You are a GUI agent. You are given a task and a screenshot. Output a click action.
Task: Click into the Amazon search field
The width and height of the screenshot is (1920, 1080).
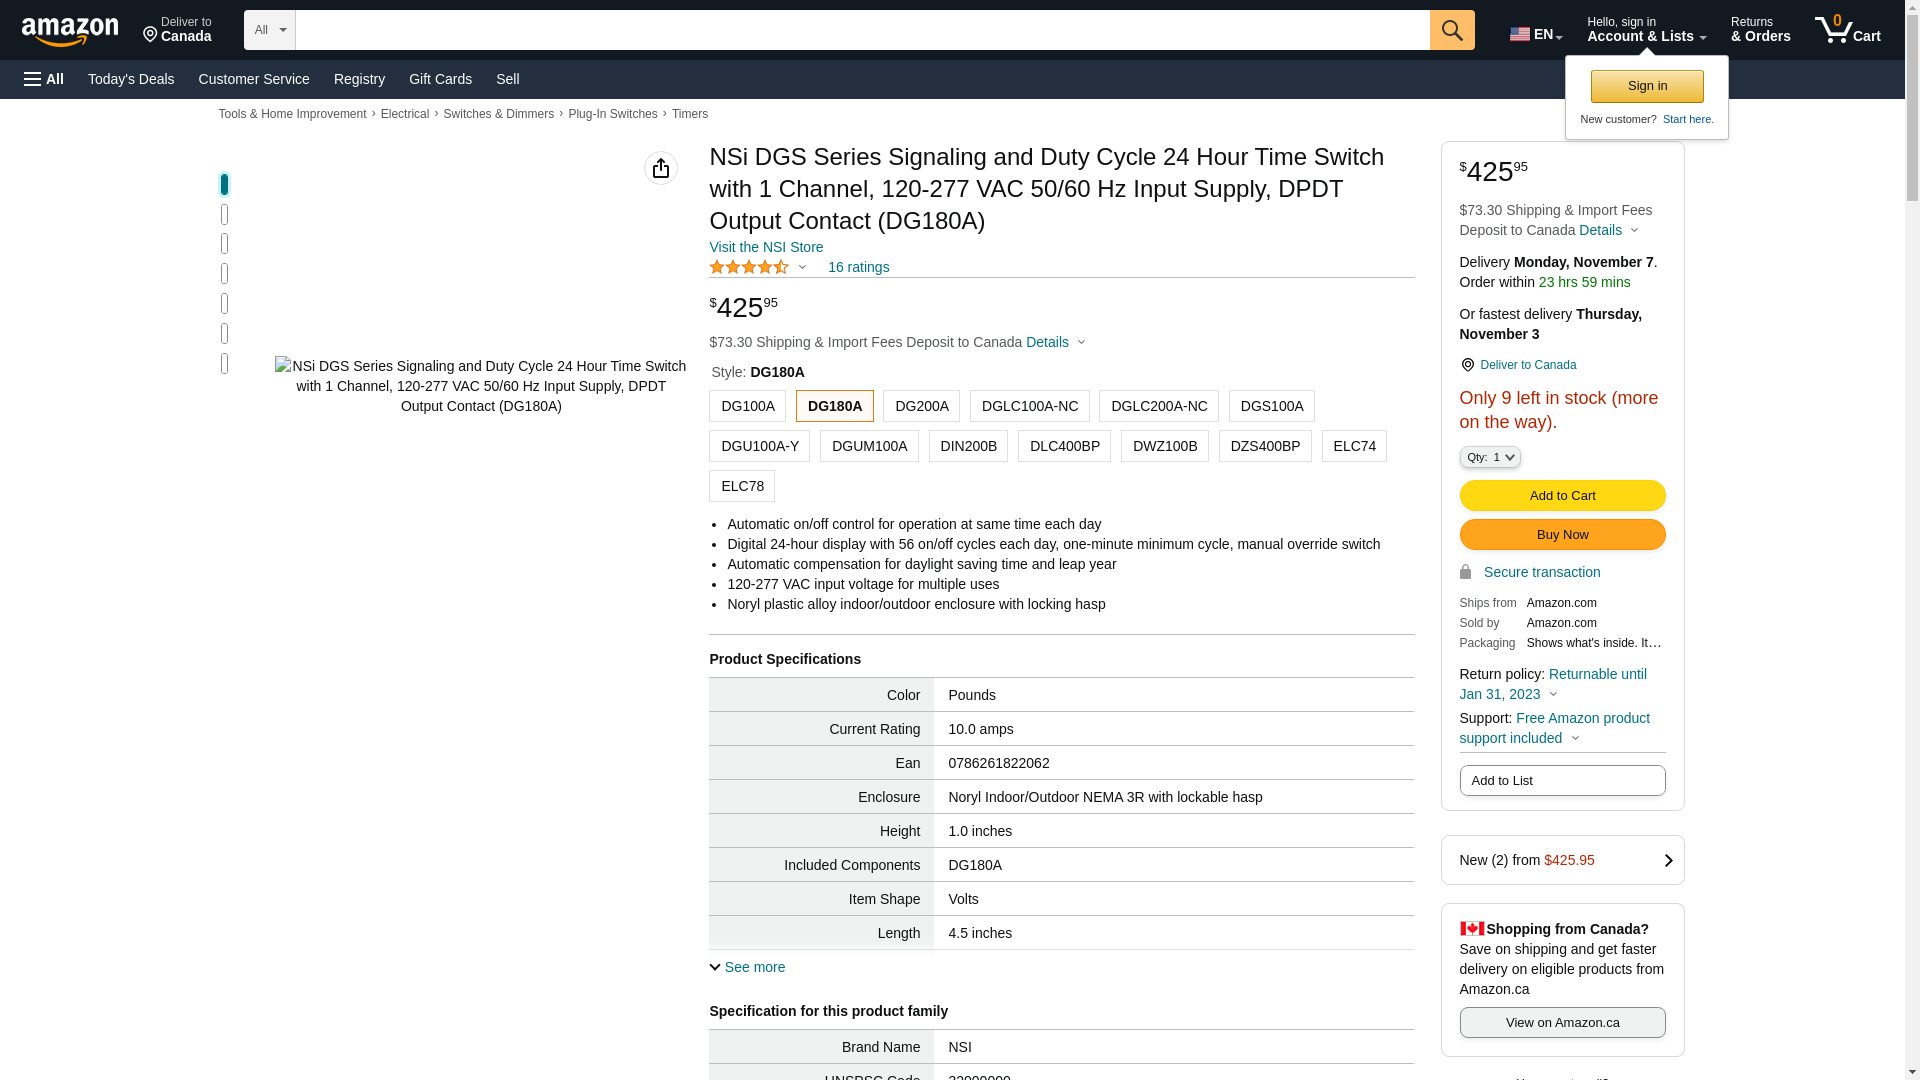coord(862,30)
